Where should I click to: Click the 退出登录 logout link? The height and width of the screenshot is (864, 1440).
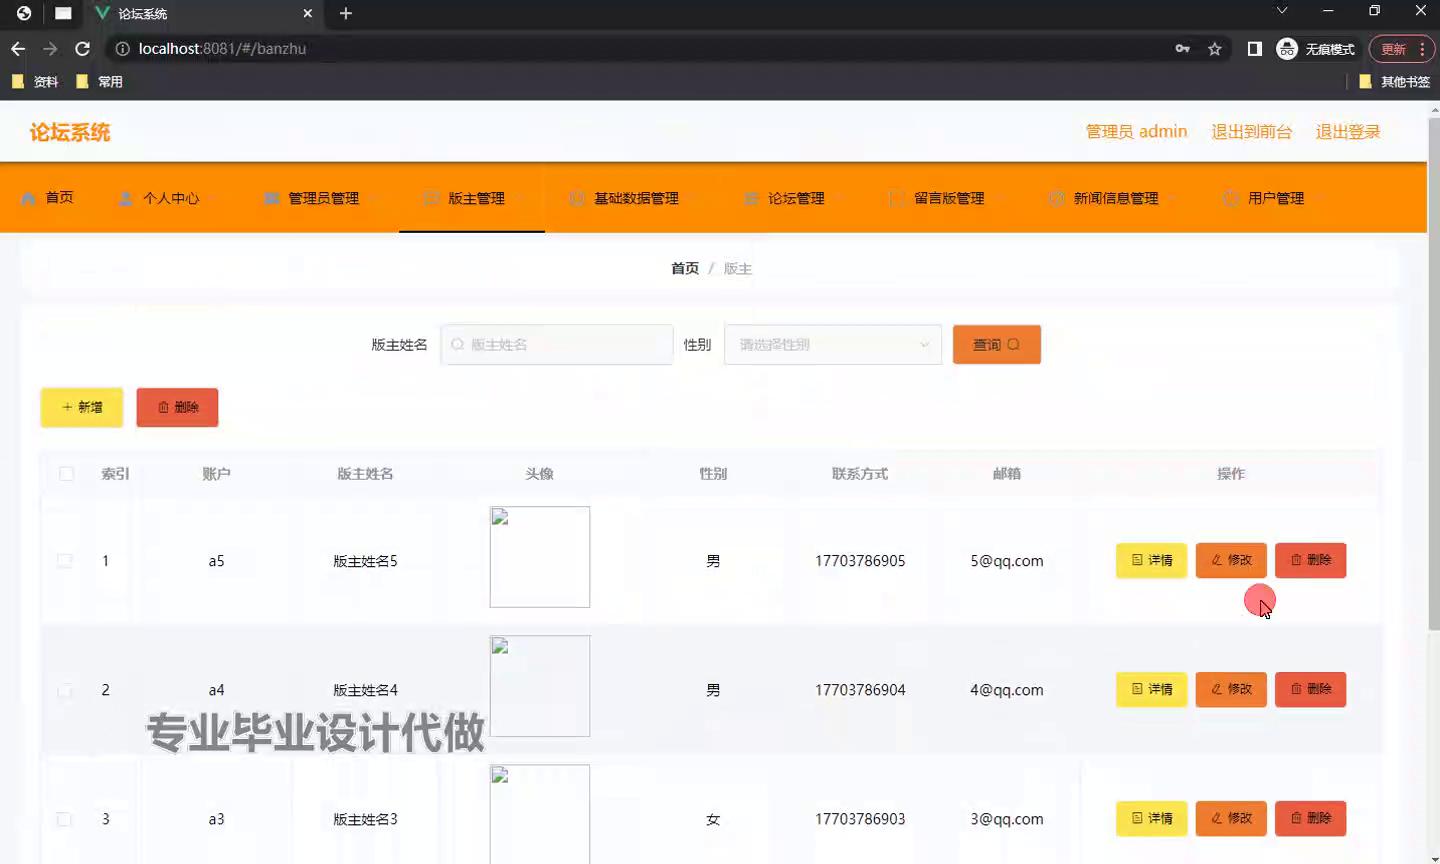pos(1347,132)
